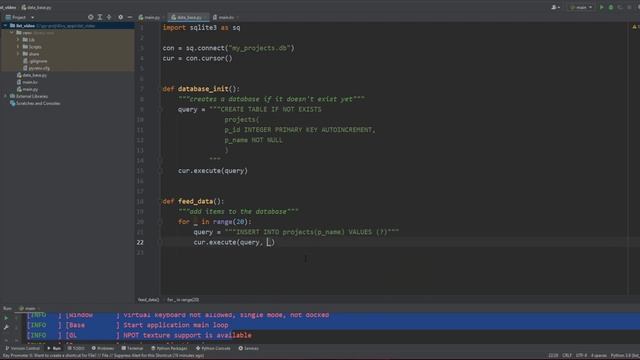
Task: Collapse the project root folder node
Action: [x=5, y=25]
